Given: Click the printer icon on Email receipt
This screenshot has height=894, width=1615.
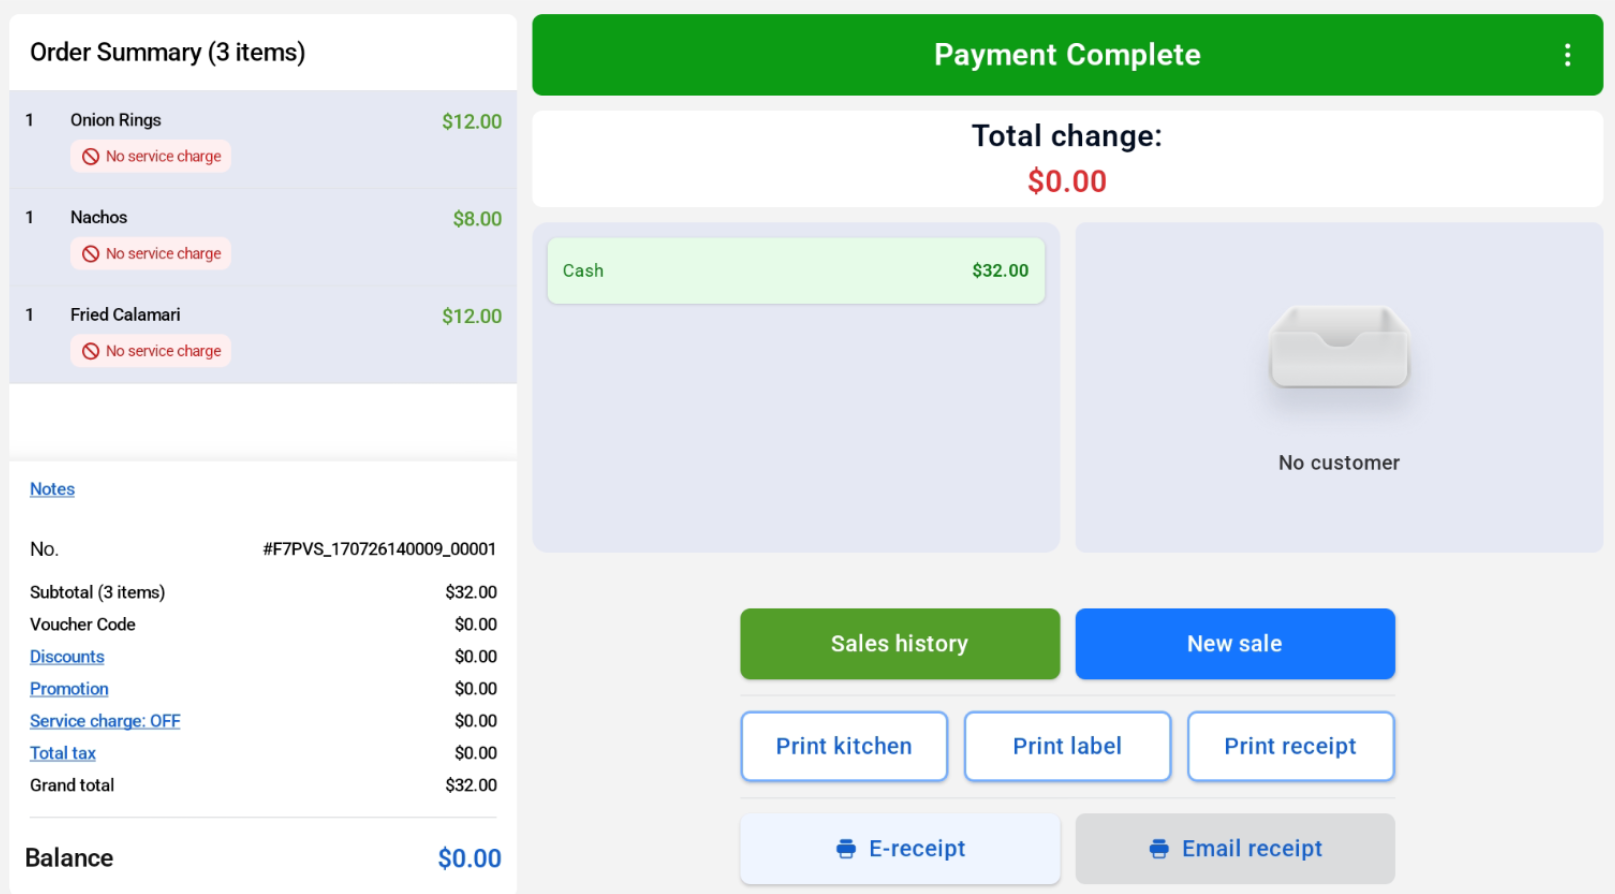Looking at the screenshot, I should point(1159,849).
